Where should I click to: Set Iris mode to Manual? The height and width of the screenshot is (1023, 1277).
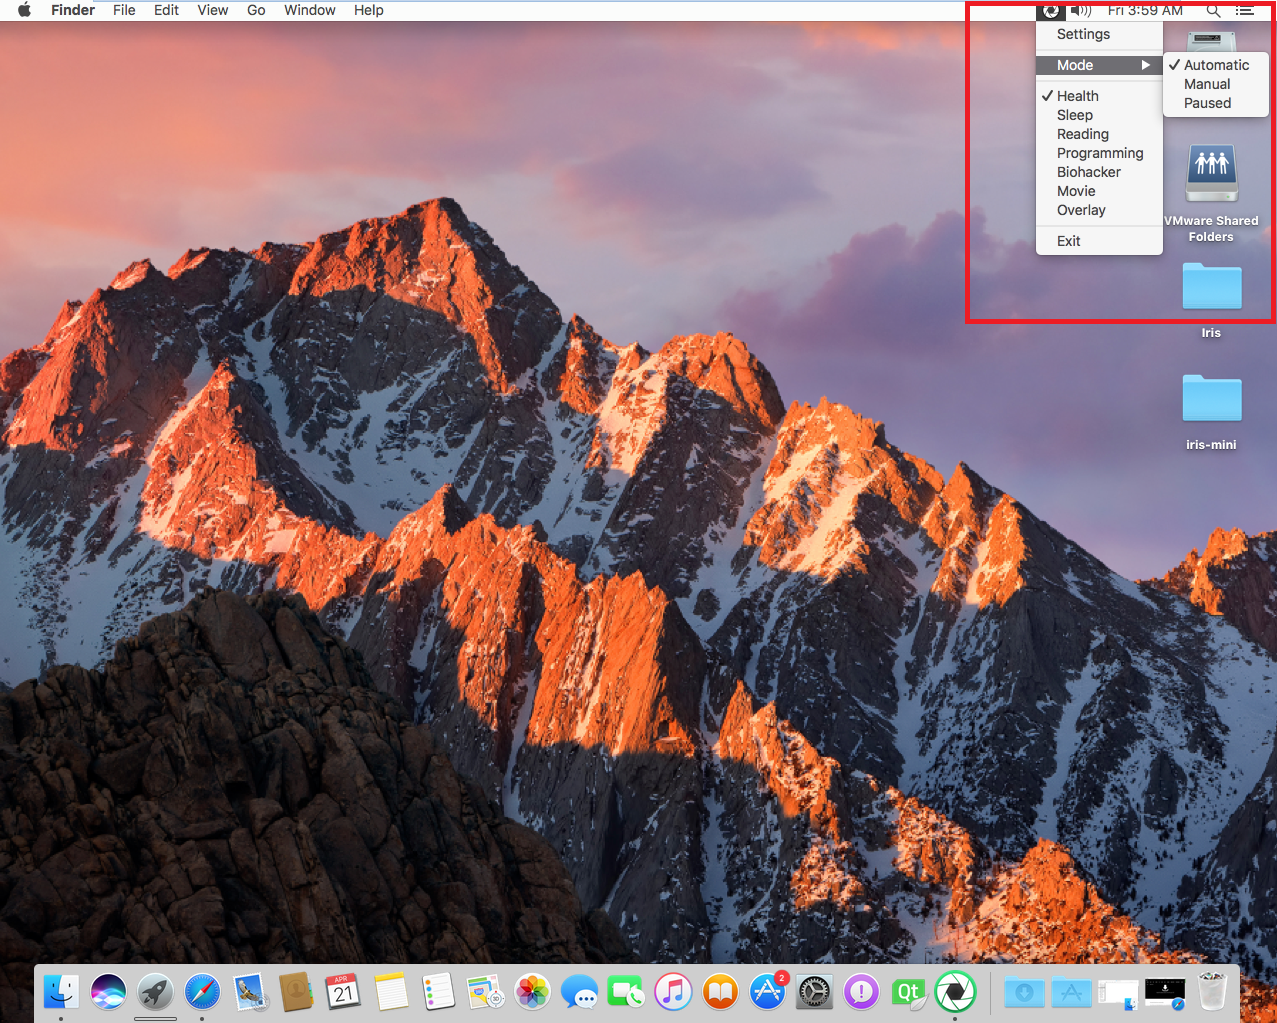point(1216,84)
